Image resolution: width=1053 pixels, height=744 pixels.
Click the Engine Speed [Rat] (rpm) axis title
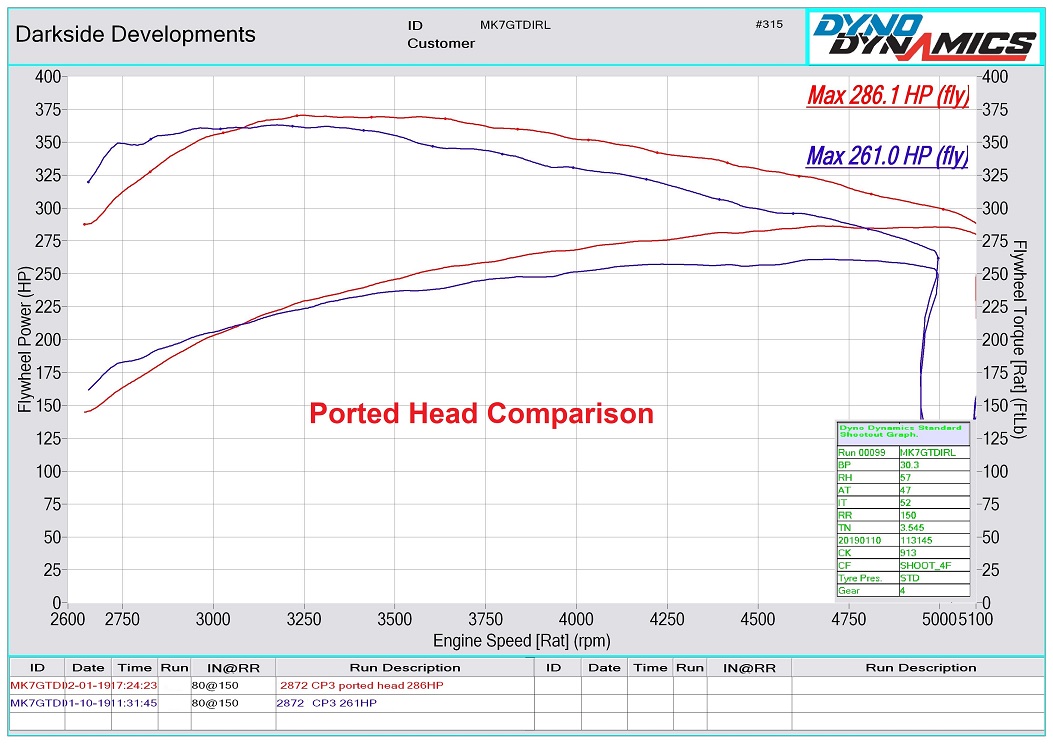pos(522,641)
